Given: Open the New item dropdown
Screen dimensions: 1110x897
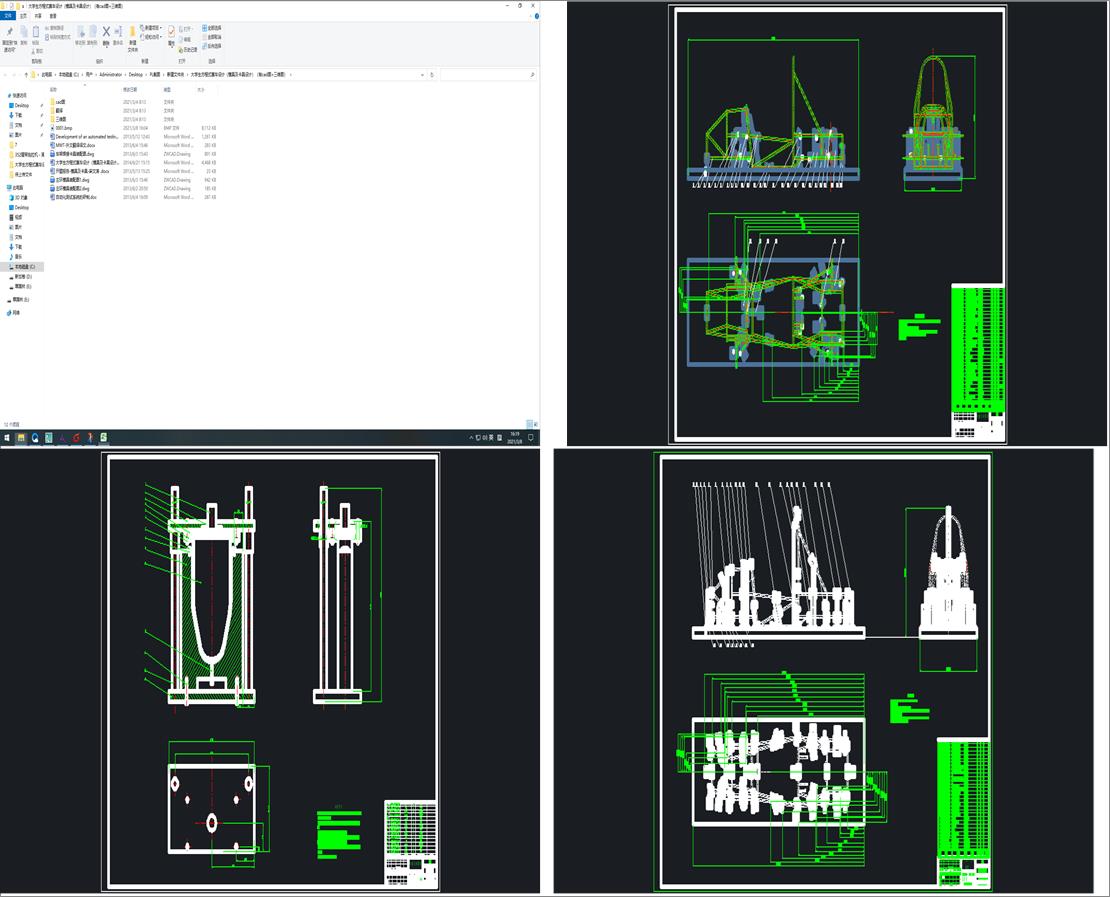Looking at the screenshot, I should [151, 28].
